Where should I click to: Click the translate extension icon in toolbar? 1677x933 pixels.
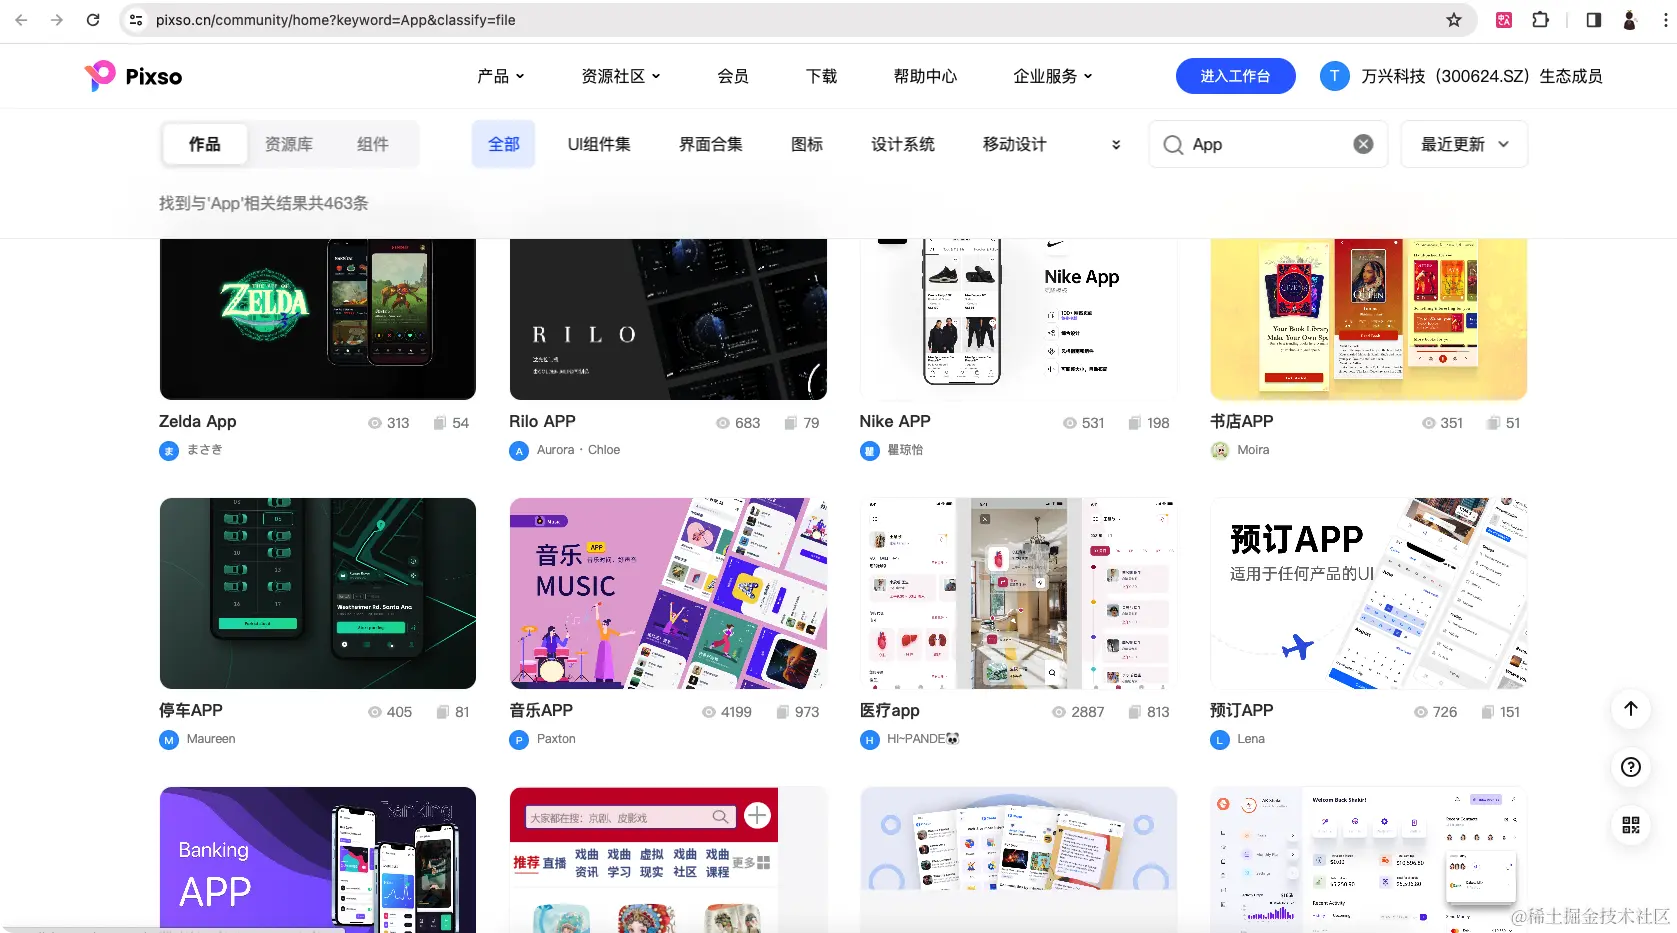(1503, 20)
